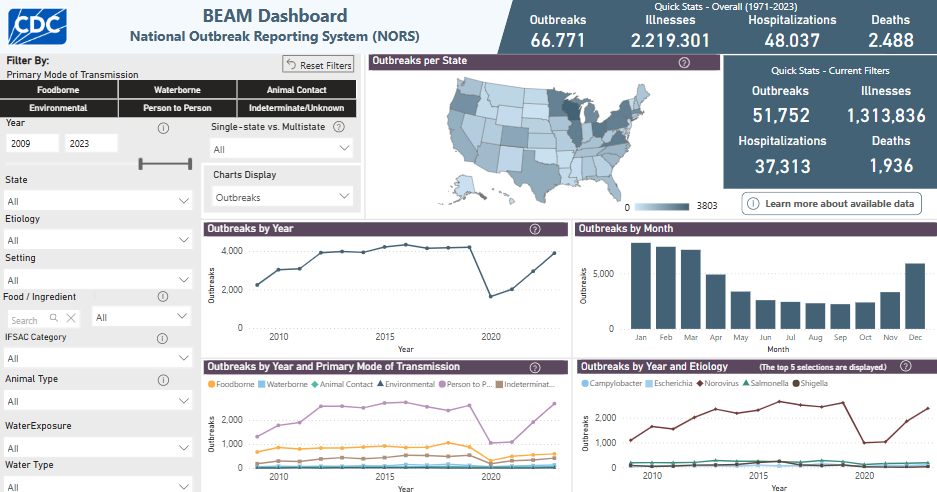The height and width of the screenshot is (492, 937).
Task: Open help on Primary Mode of Transmission chart
Action: click(535, 368)
